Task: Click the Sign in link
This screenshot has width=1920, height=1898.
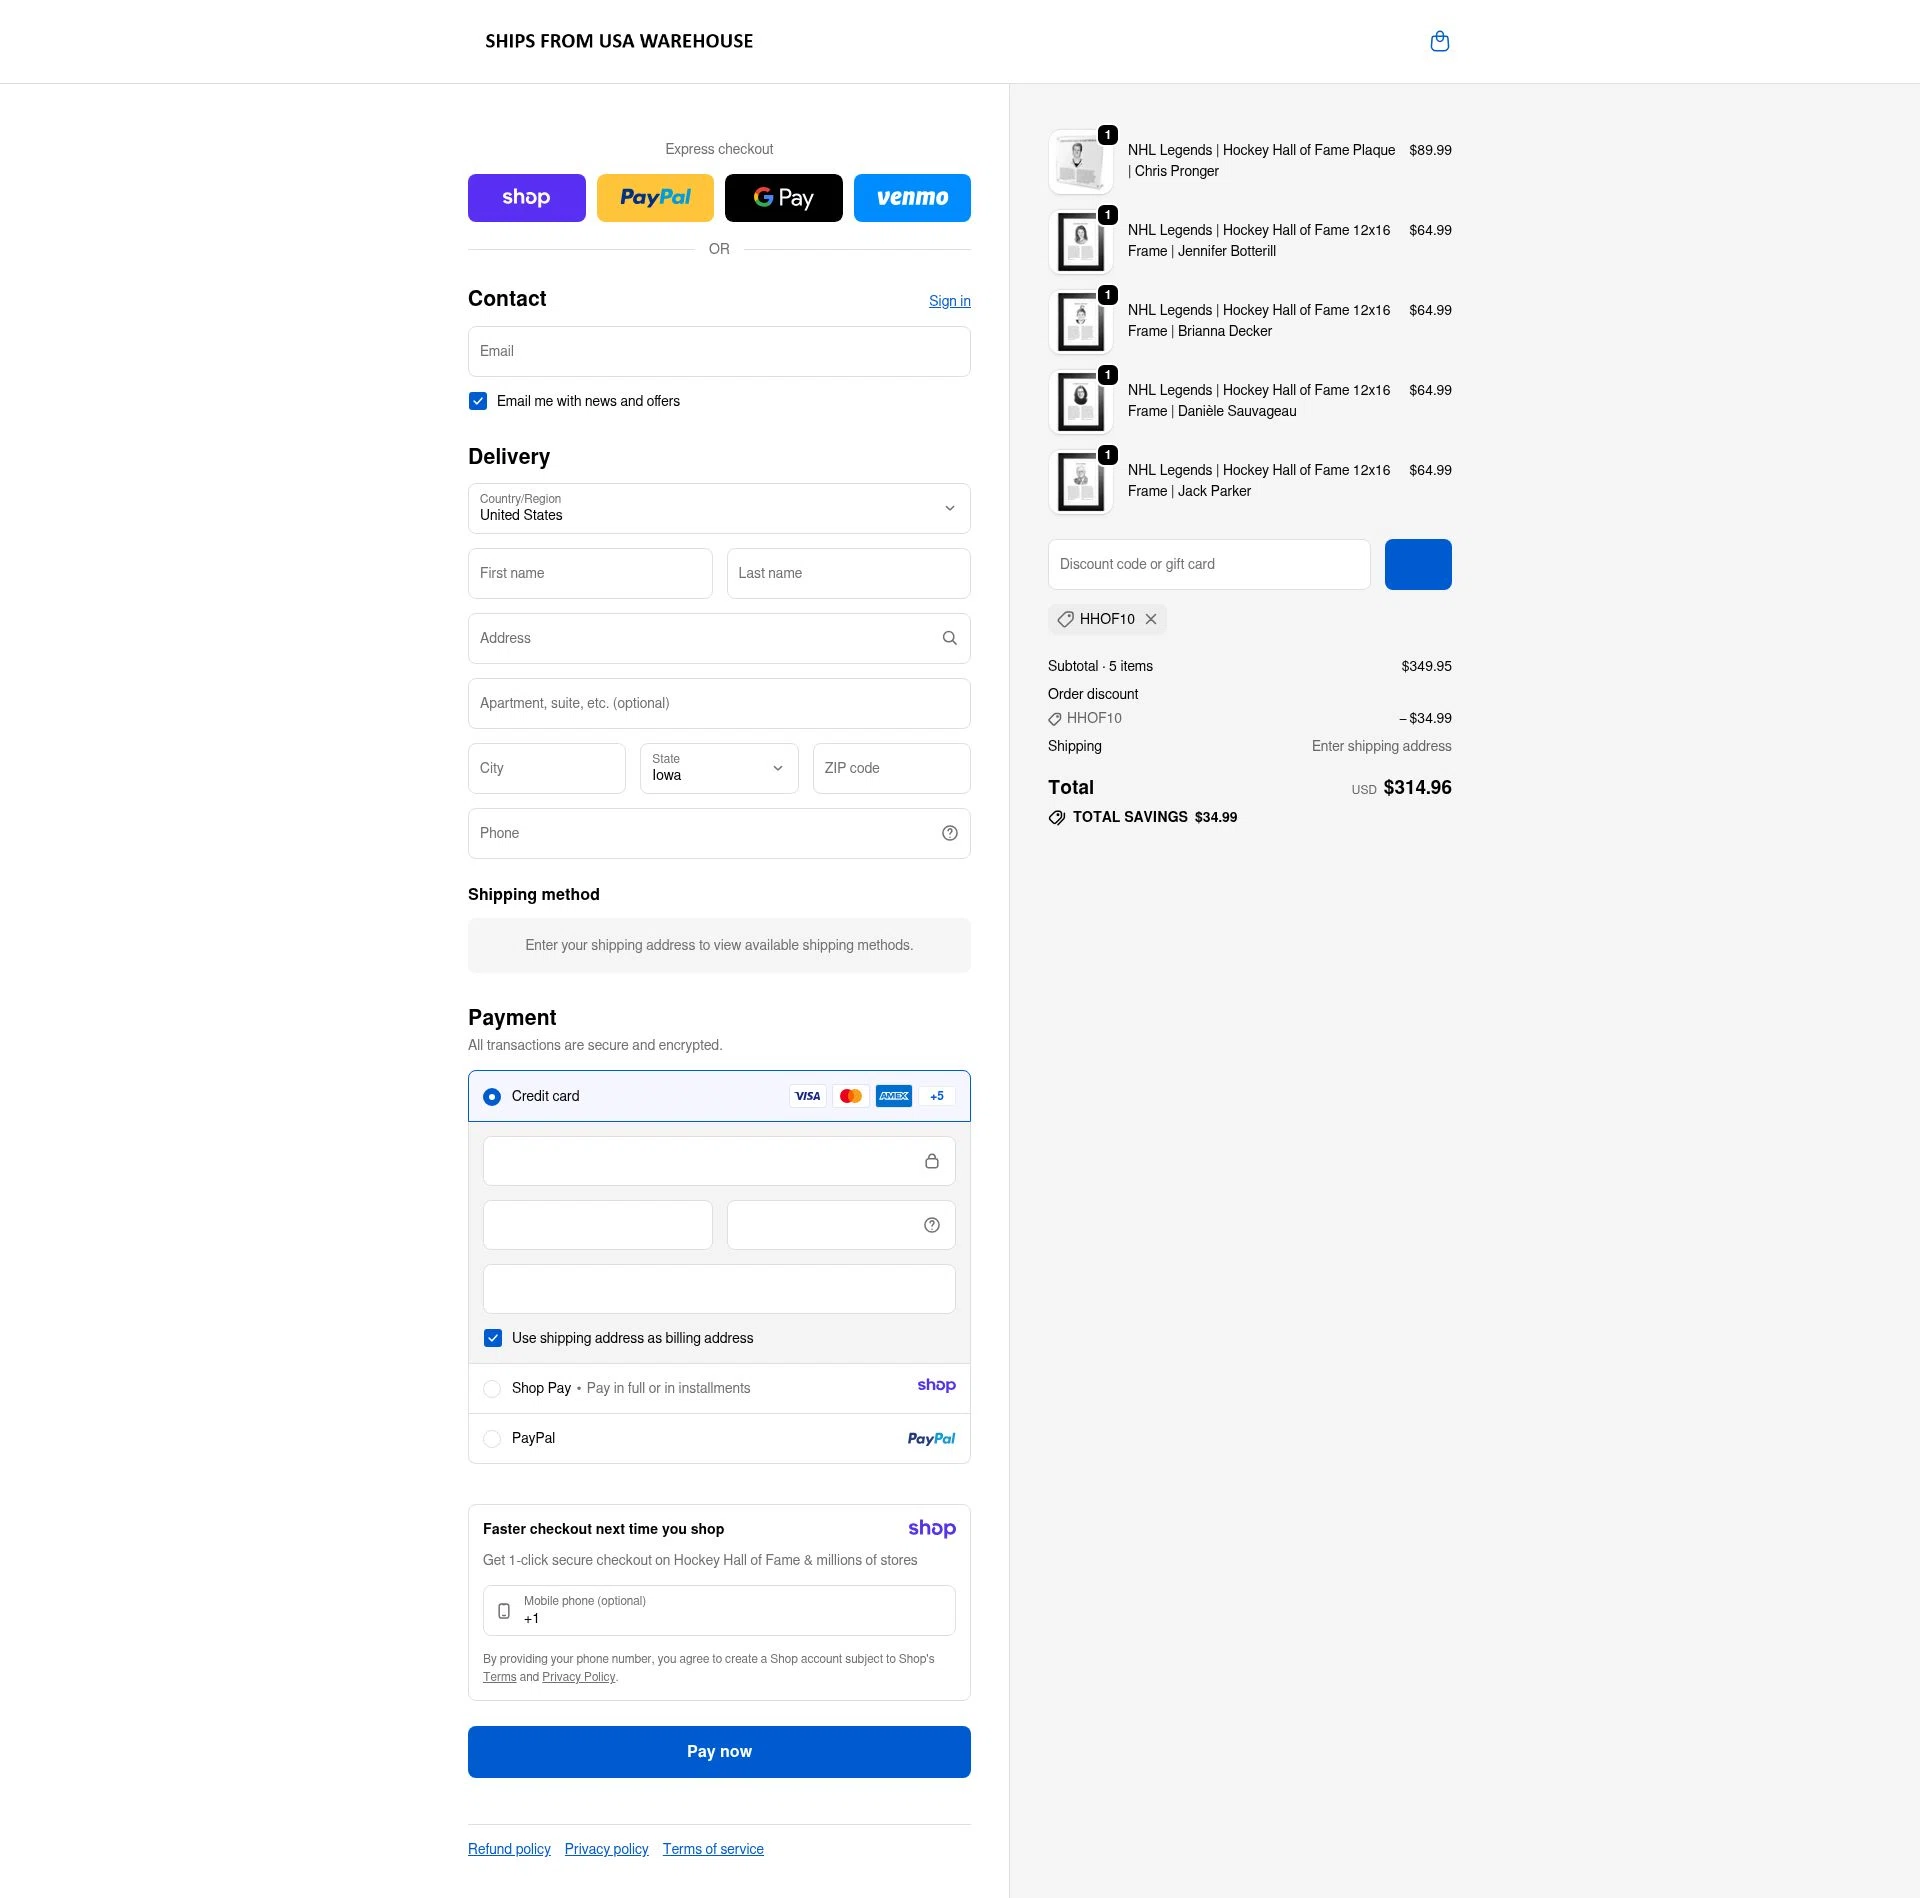Action: (x=949, y=300)
